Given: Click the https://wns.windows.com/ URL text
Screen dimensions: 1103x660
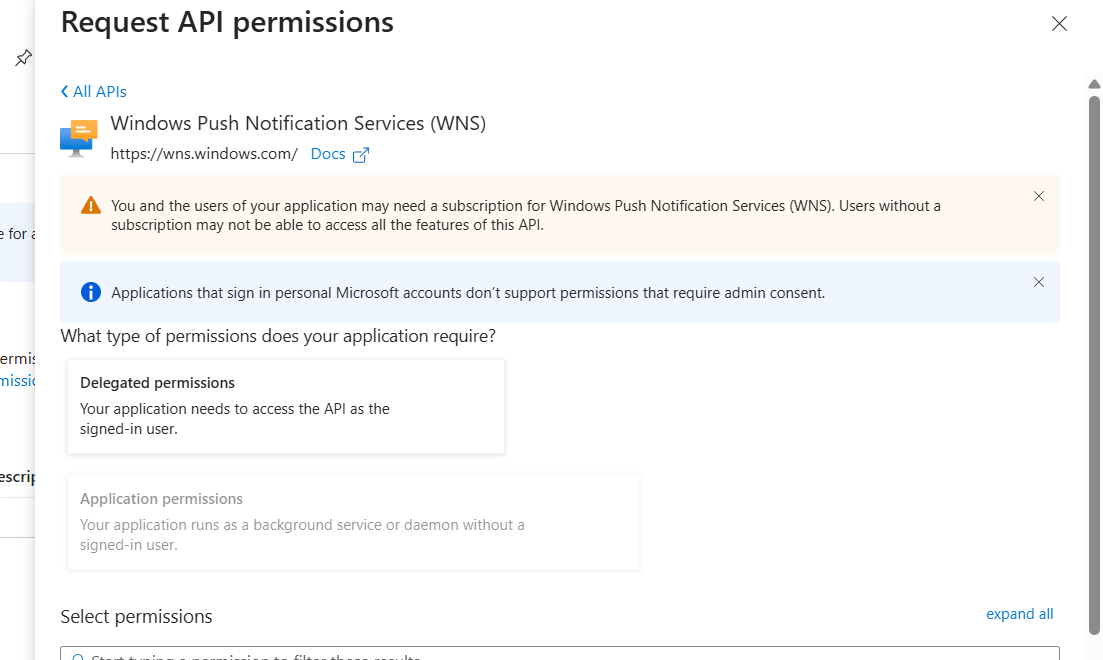Looking at the screenshot, I should pyautogui.click(x=204, y=154).
